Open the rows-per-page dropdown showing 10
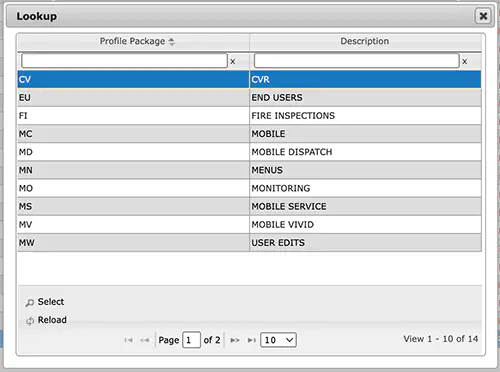Image resolution: width=500 pixels, height=372 pixels. (x=278, y=340)
